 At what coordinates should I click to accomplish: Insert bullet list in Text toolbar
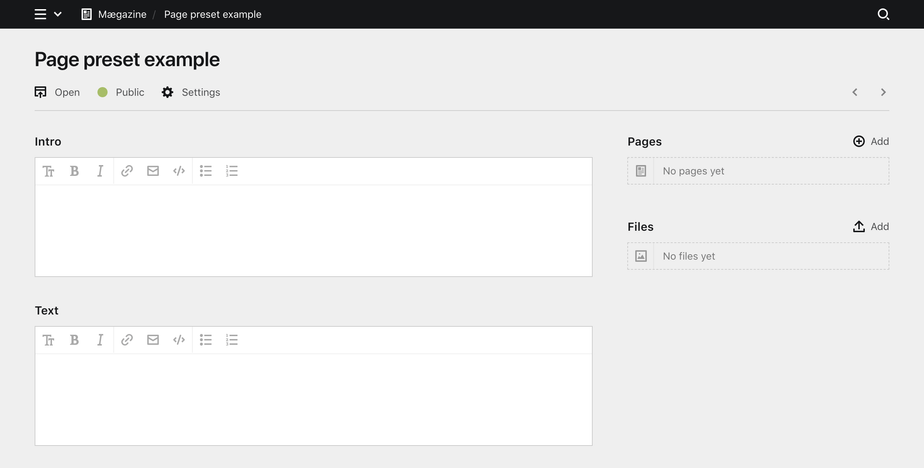[206, 340]
